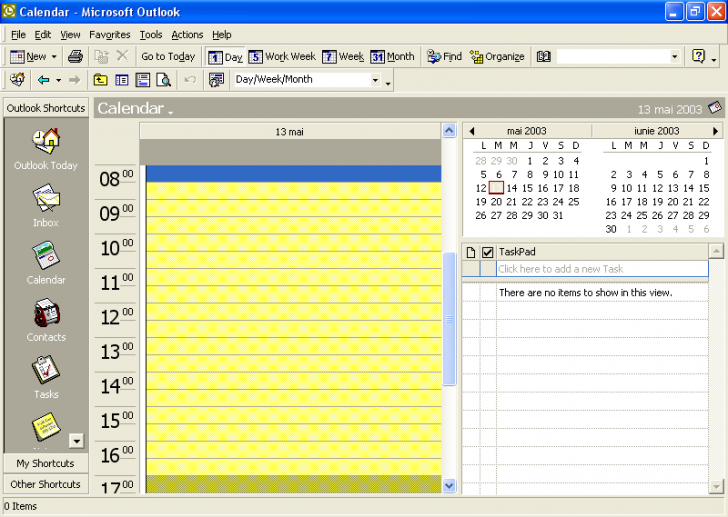The width and height of the screenshot is (728, 517).
Task: Go to next month in Date Navigator
Action: [715, 131]
